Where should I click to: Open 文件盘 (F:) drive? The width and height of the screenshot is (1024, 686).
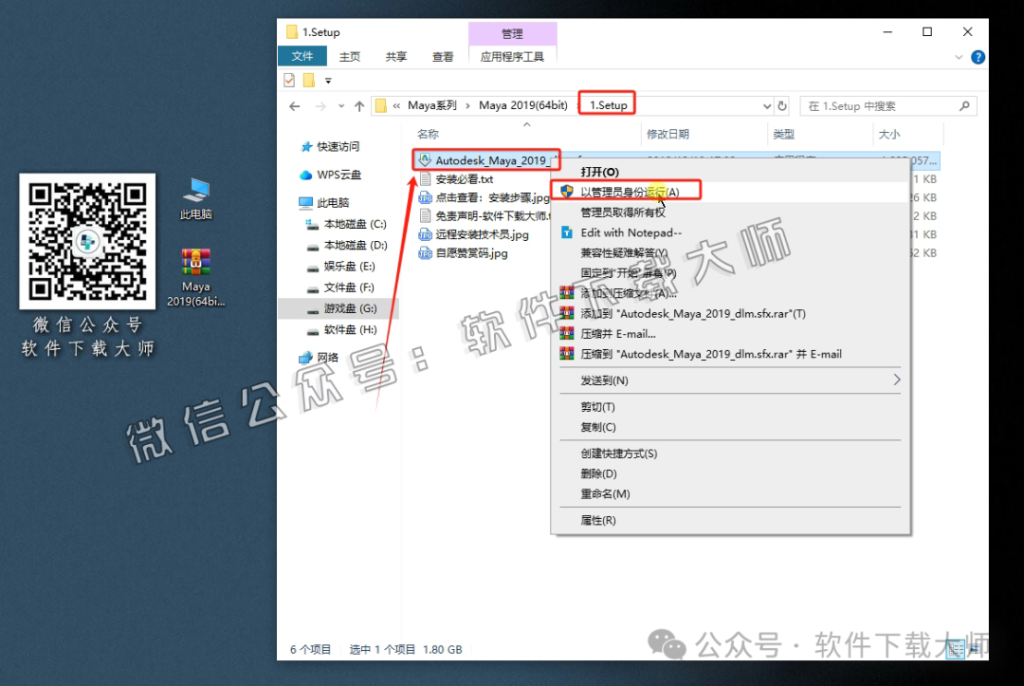click(x=341, y=287)
